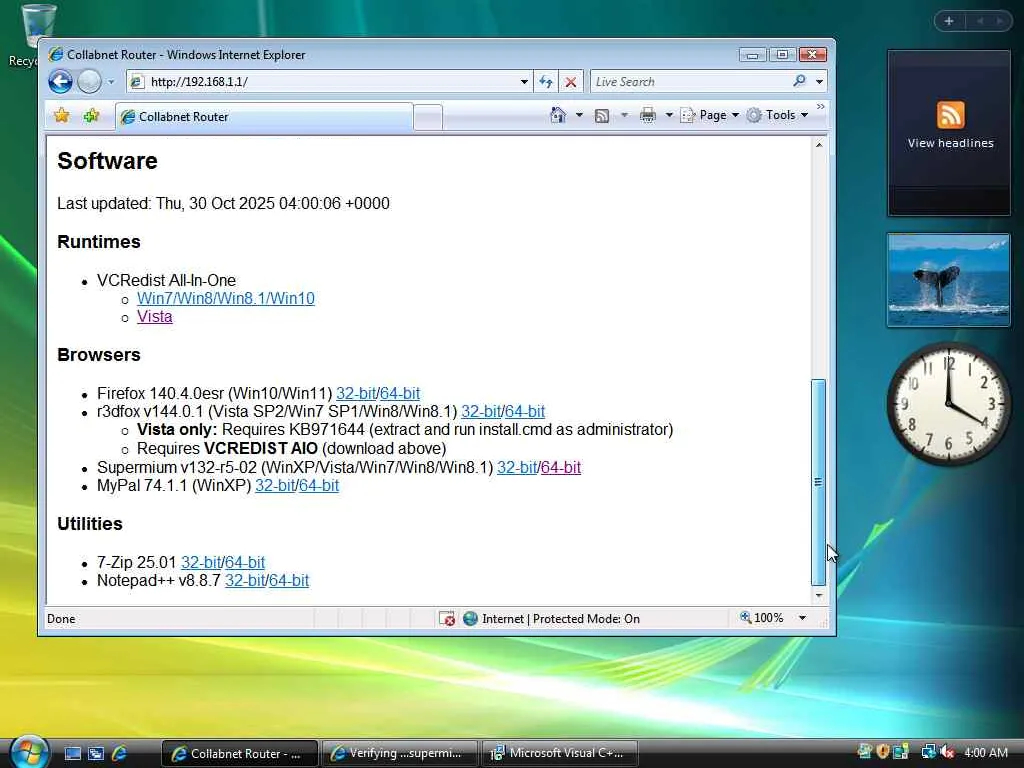This screenshot has height=768, width=1024.
Task: Add a gadget with the sidebar plus button
Action: [949, 21]
